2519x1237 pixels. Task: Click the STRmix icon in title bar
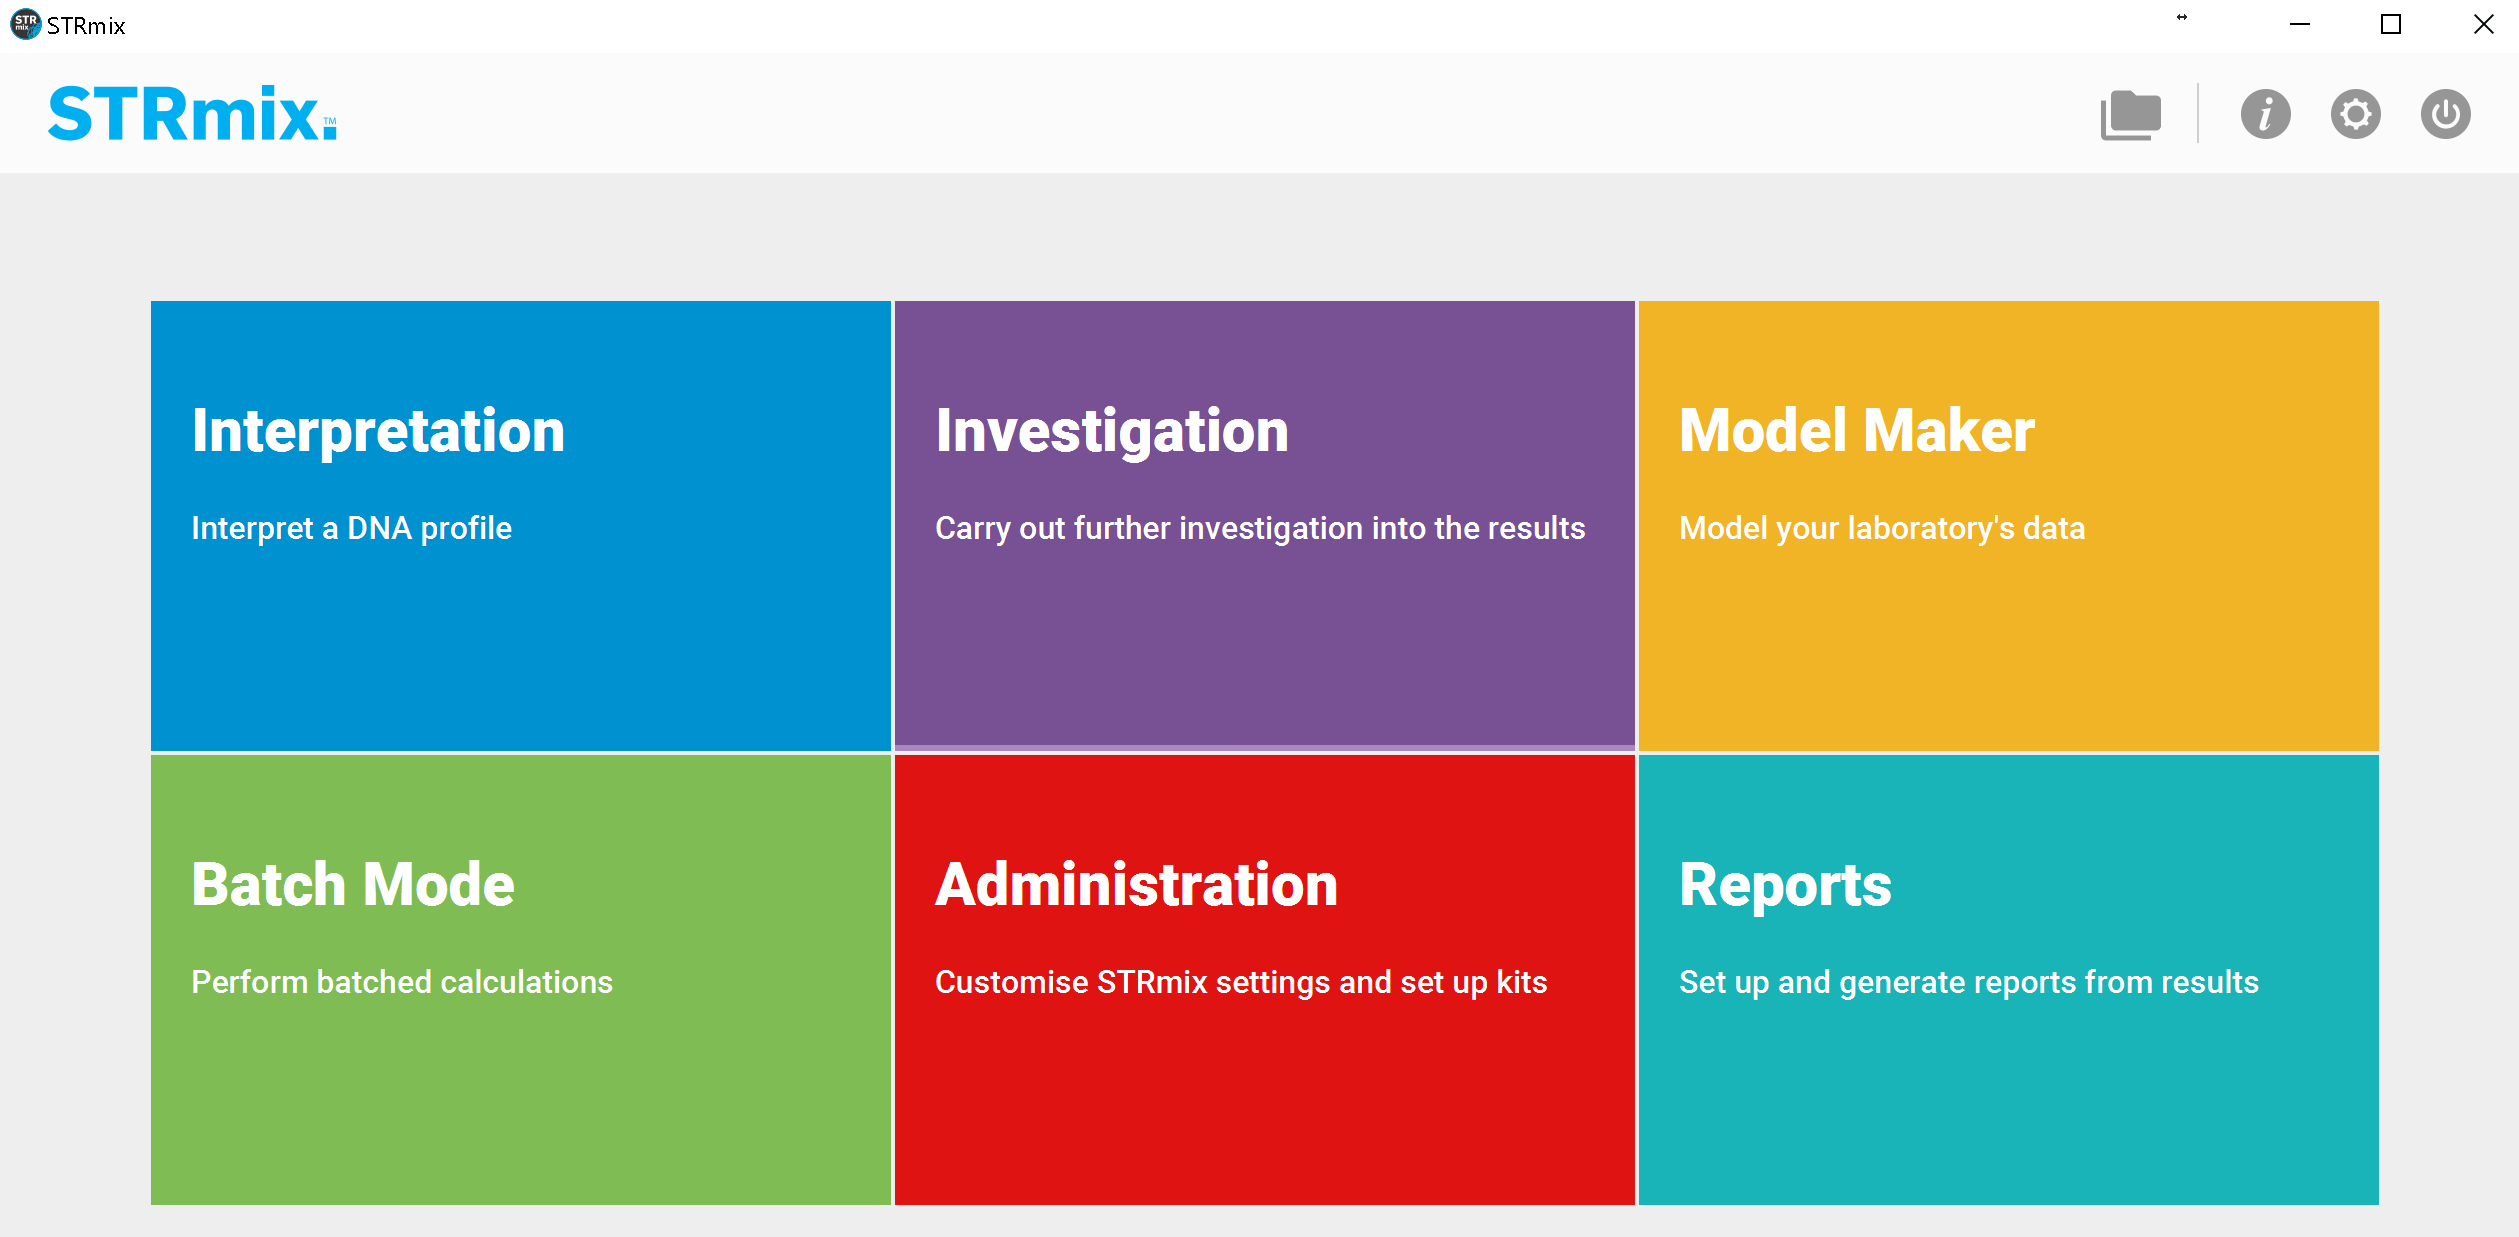(x=24, y=24)
